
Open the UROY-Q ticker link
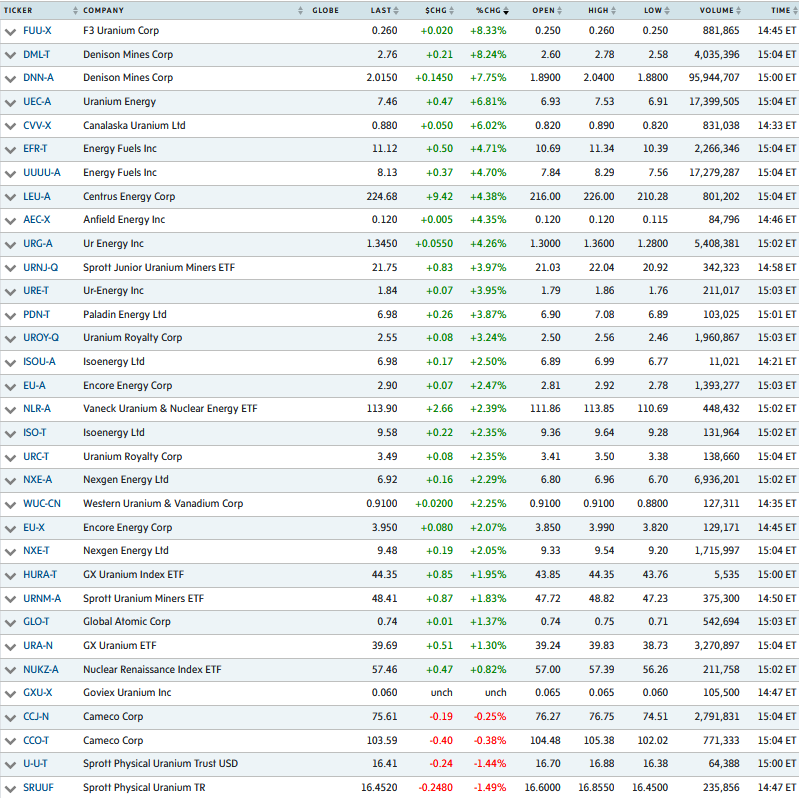(x=41, y=337)
